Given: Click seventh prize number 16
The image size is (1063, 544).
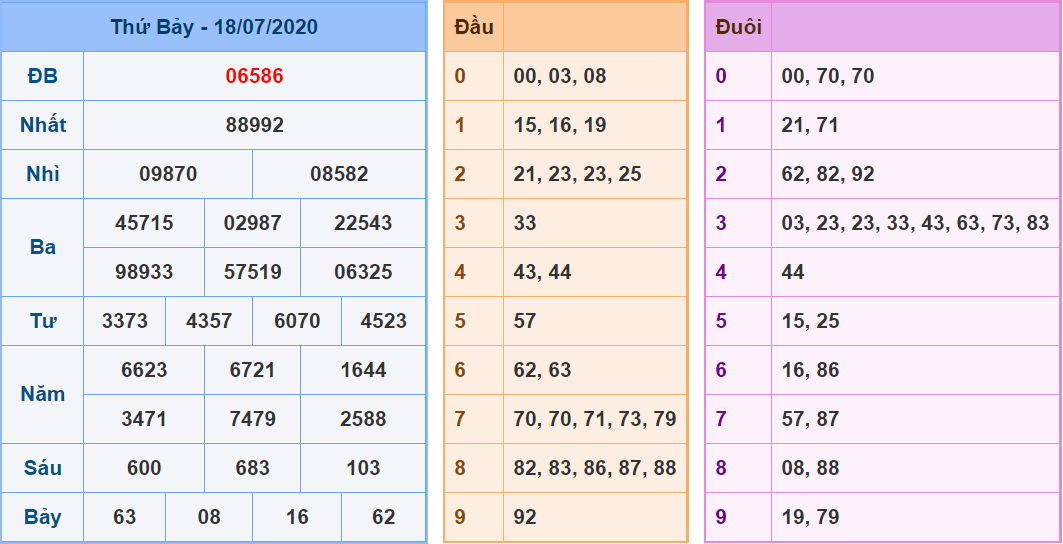Looking at the screenshot, I should (x=297, y=517).
